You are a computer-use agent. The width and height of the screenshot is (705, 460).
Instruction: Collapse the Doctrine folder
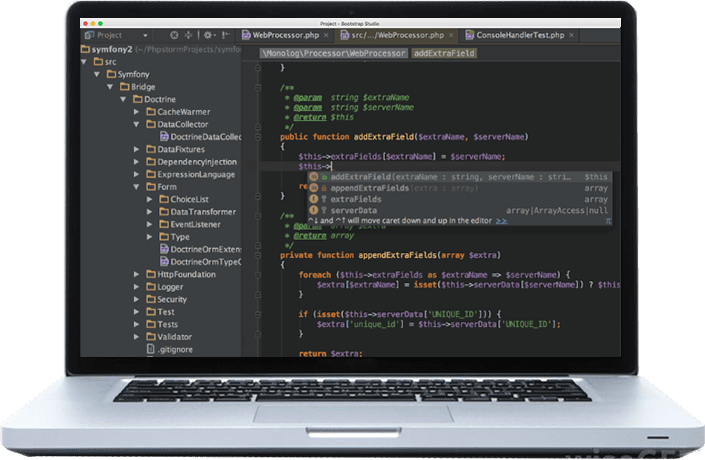click(124, 100)
